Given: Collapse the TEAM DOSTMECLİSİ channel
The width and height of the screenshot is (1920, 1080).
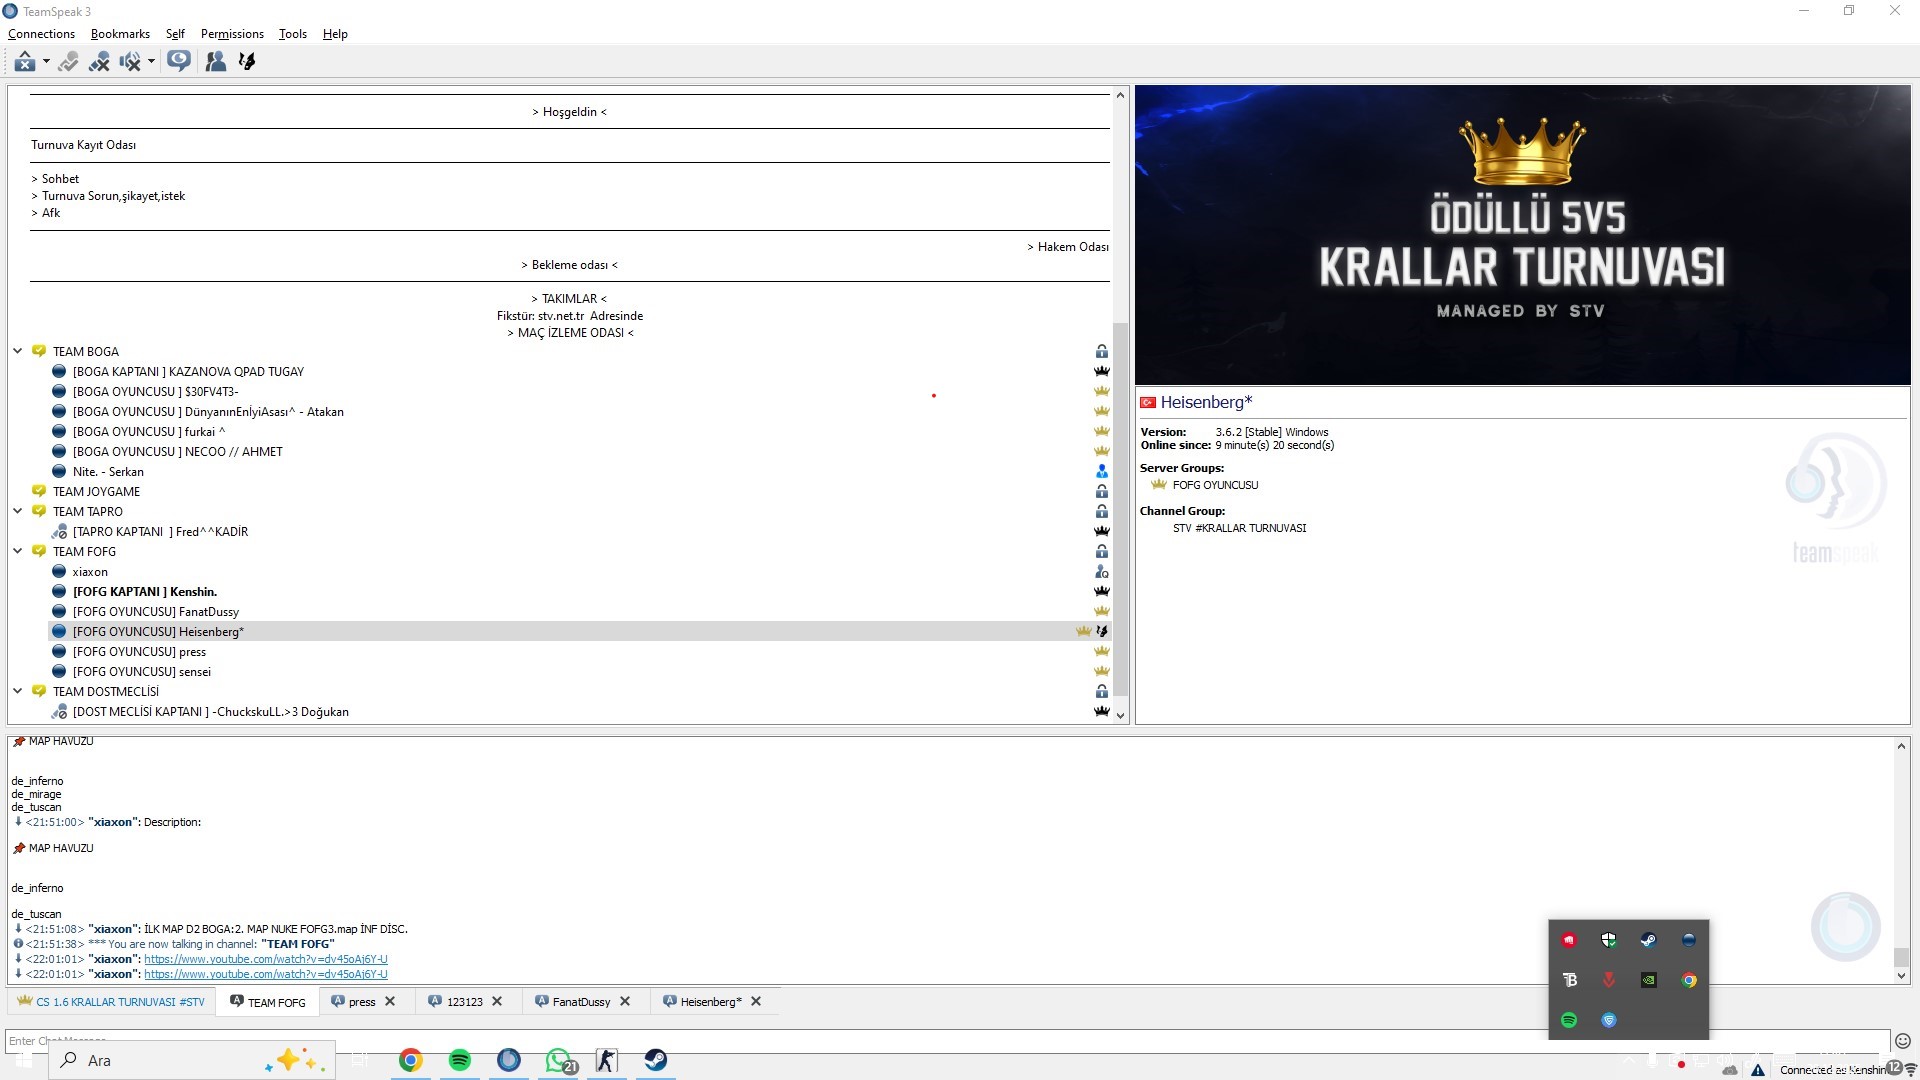Looking at the screenshot, I should 18,691.
